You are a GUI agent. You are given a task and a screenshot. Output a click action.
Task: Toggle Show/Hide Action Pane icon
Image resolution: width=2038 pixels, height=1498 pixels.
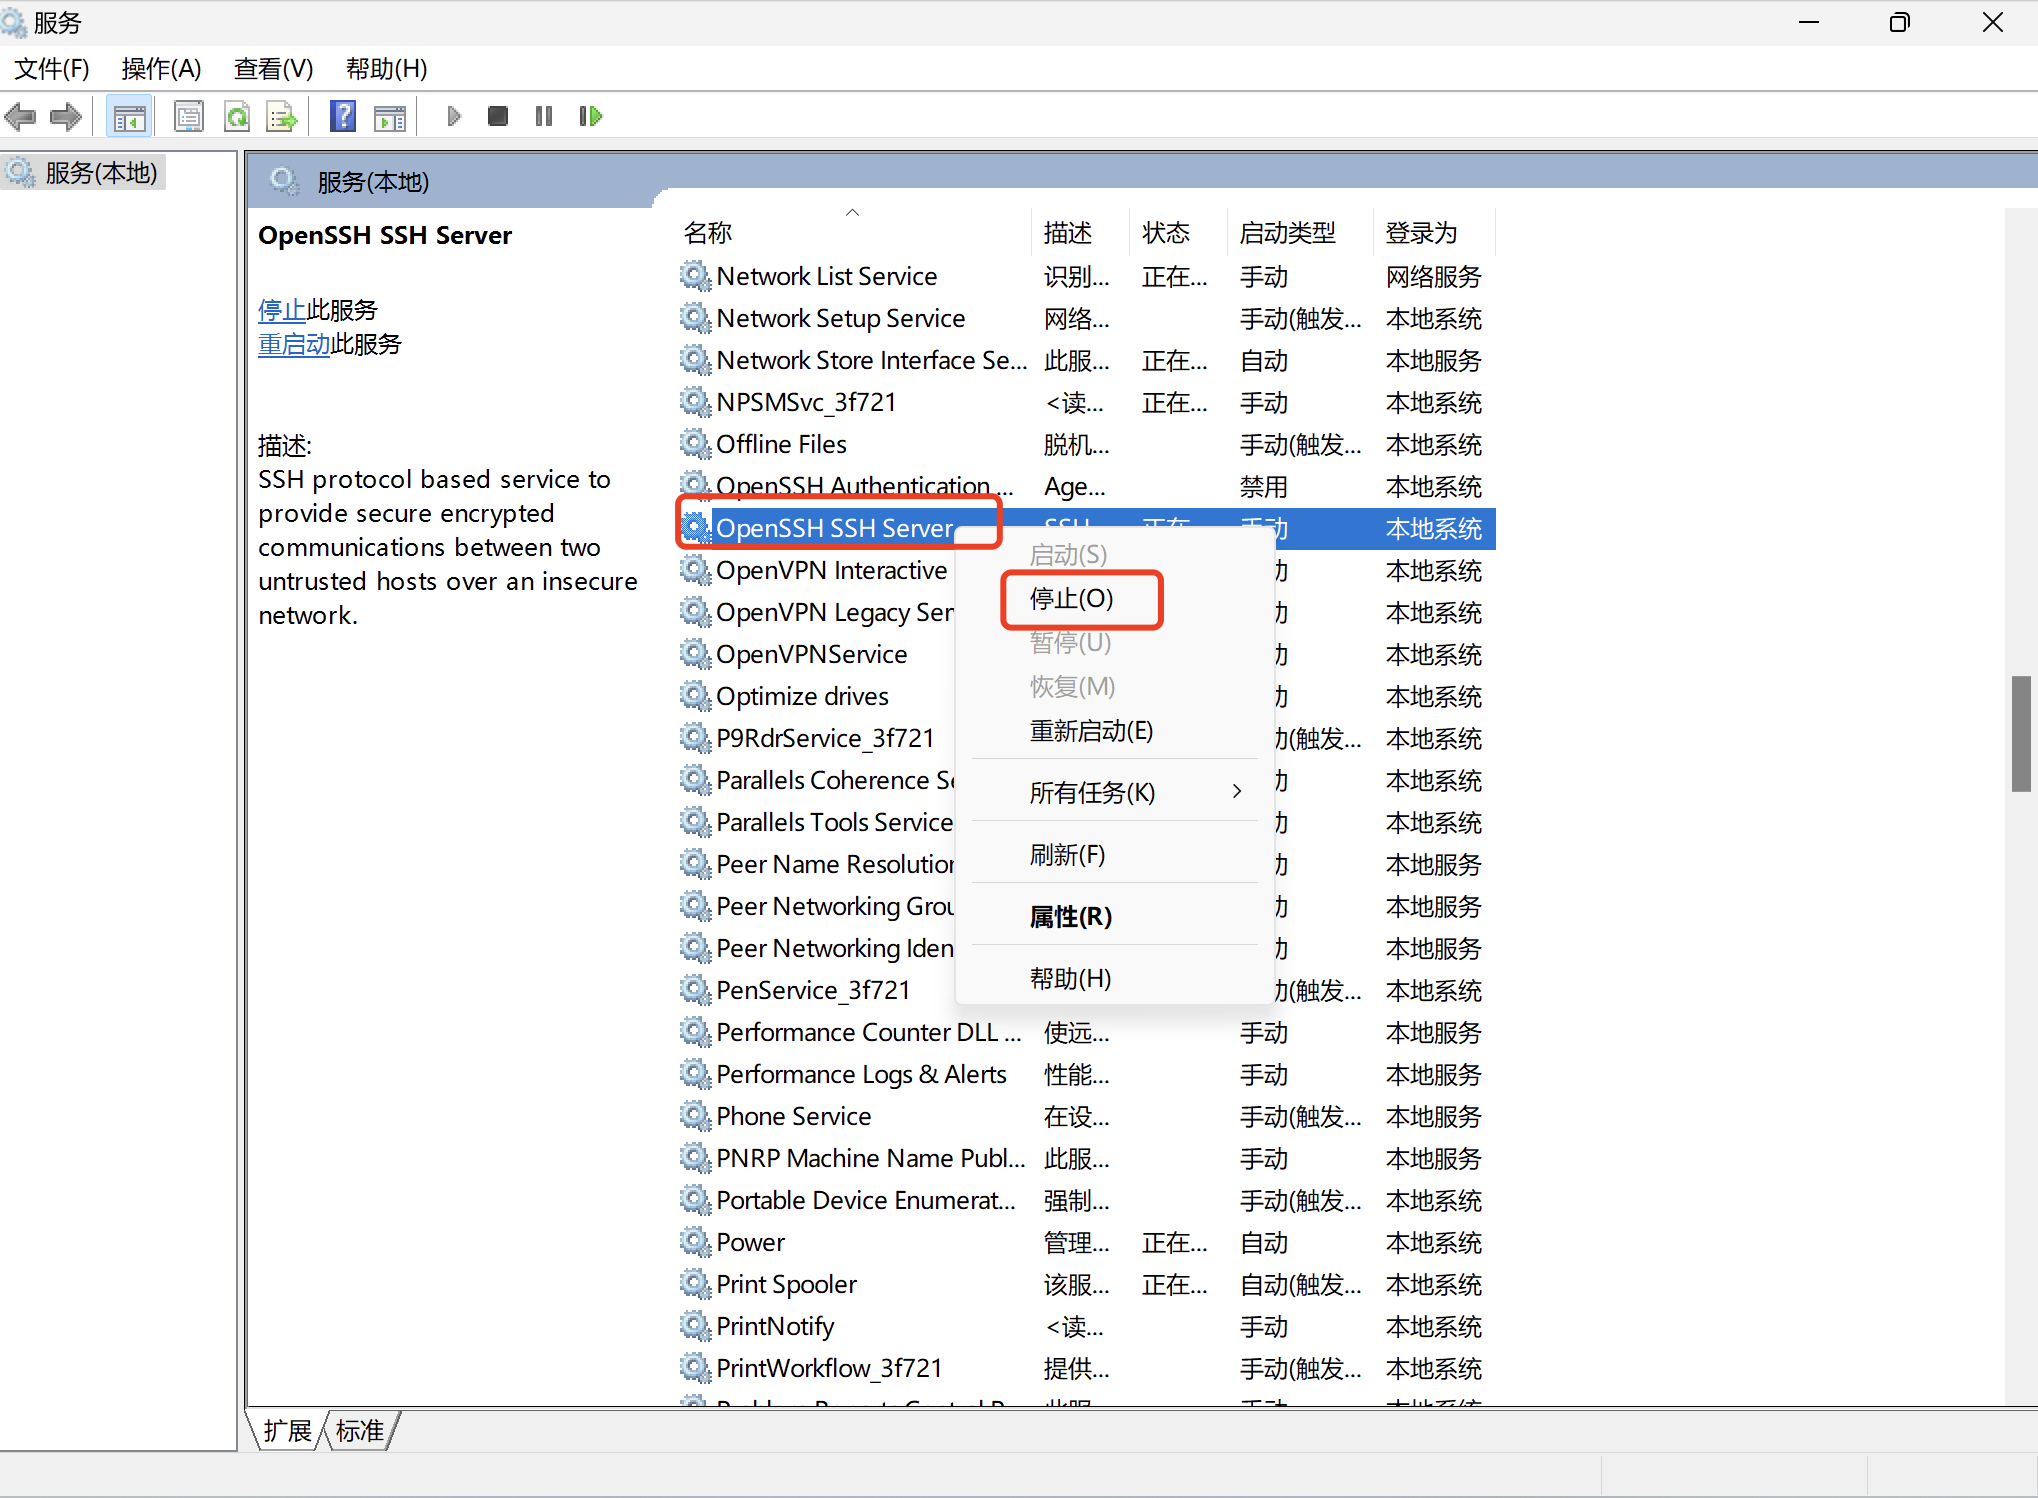(x=390, y=116)
